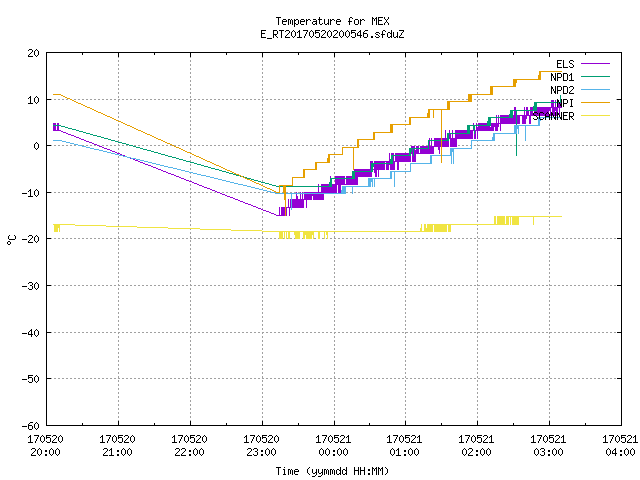Click the SCANNER legend label
640x480 pixels.
(x=553, y=116)
